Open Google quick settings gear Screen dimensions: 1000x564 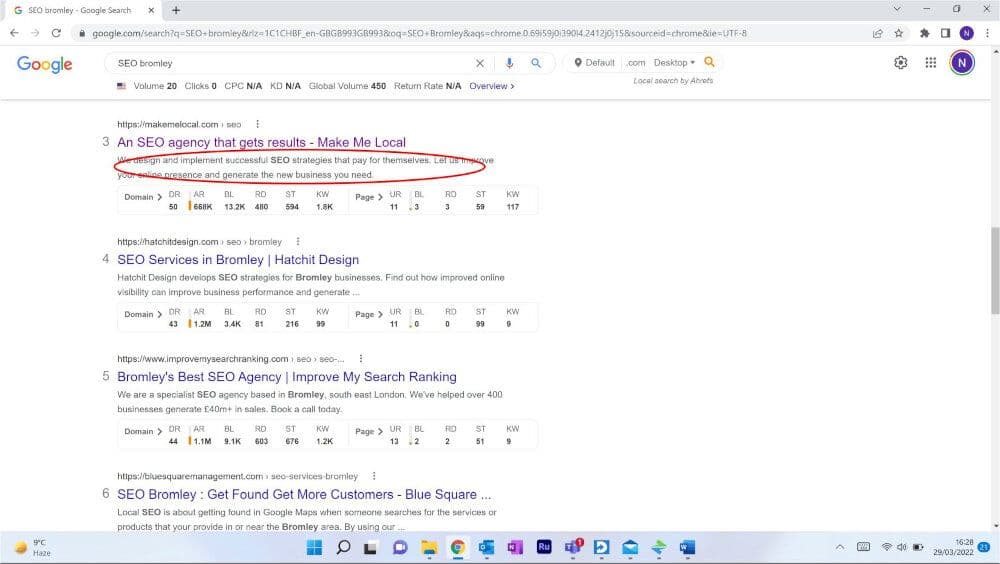901,63
